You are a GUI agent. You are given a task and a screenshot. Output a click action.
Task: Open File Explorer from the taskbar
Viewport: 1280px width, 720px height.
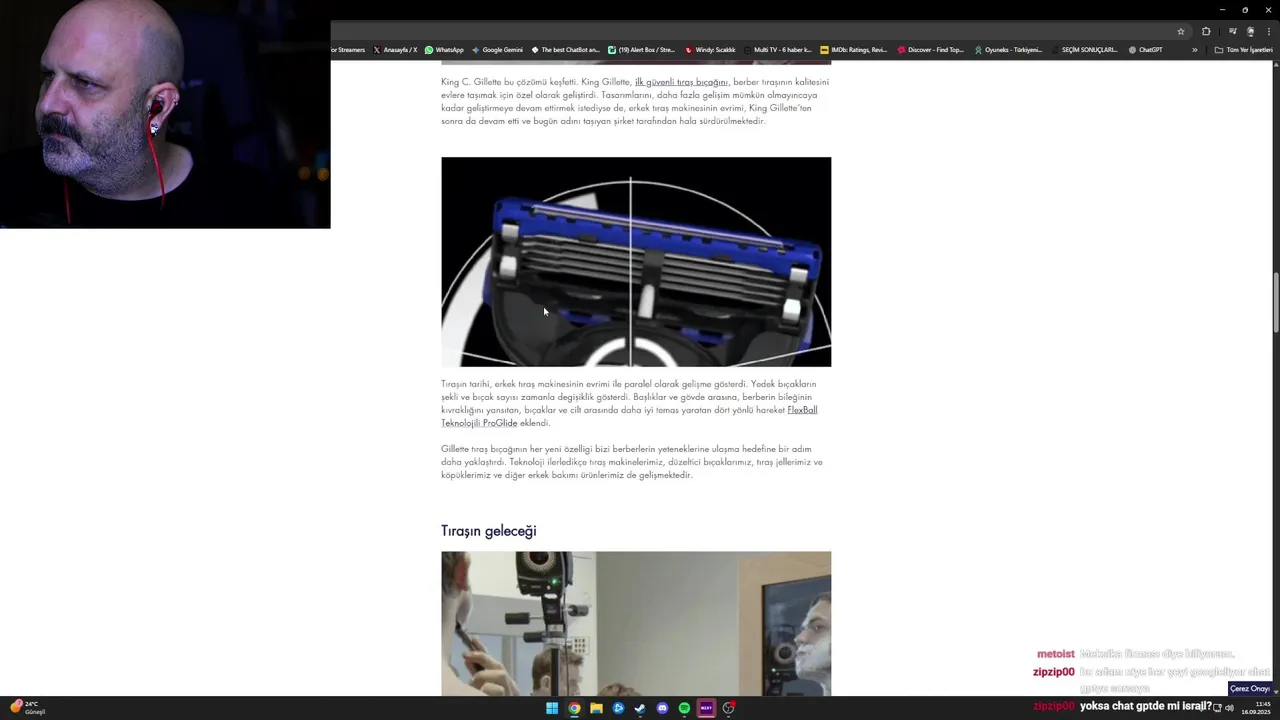[x=596, y=708]
